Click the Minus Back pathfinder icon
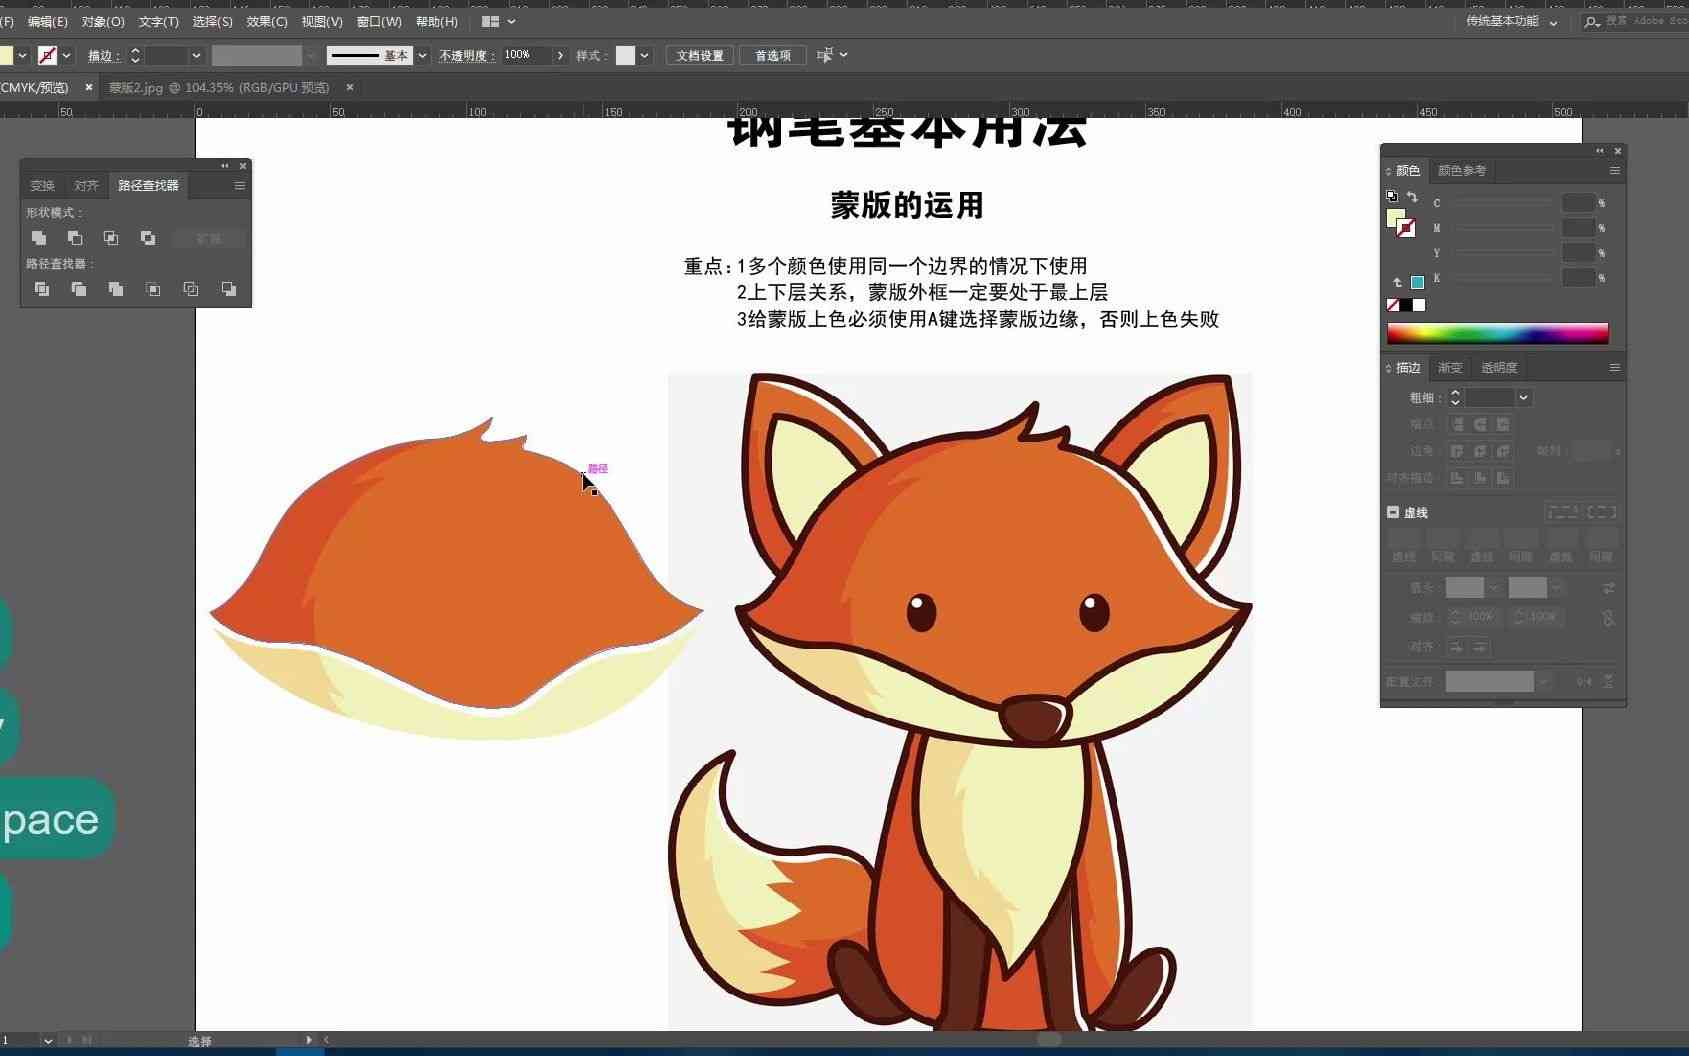Viewport: 1689px width, 1056px height. pyautogui.click(x=229, y=289)
